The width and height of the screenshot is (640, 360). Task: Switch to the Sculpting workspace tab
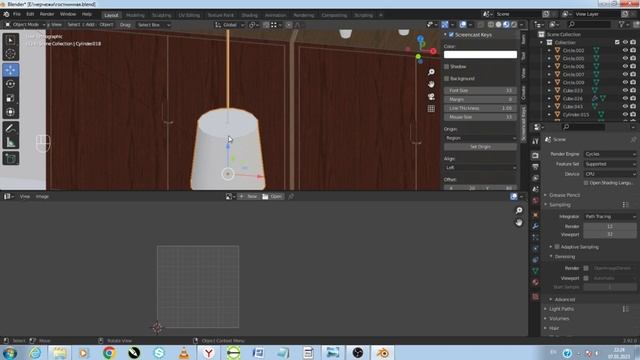161,15
